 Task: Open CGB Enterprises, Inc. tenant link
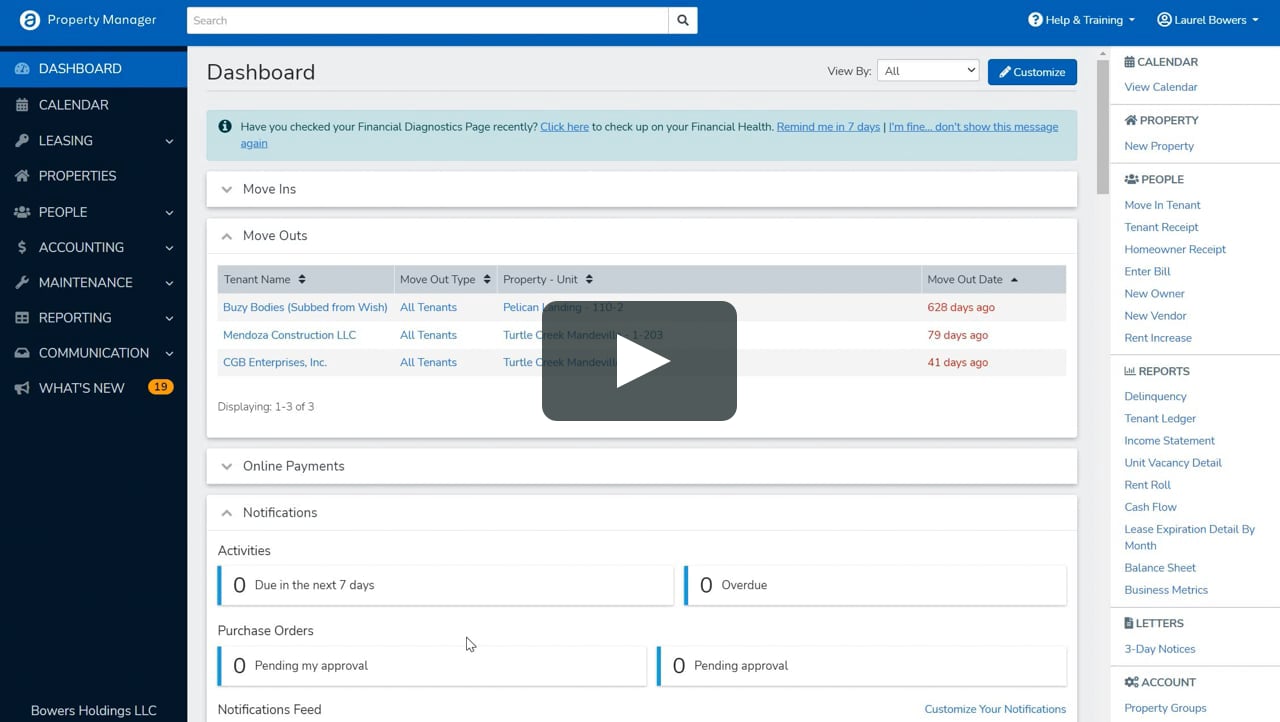point(275,362)
